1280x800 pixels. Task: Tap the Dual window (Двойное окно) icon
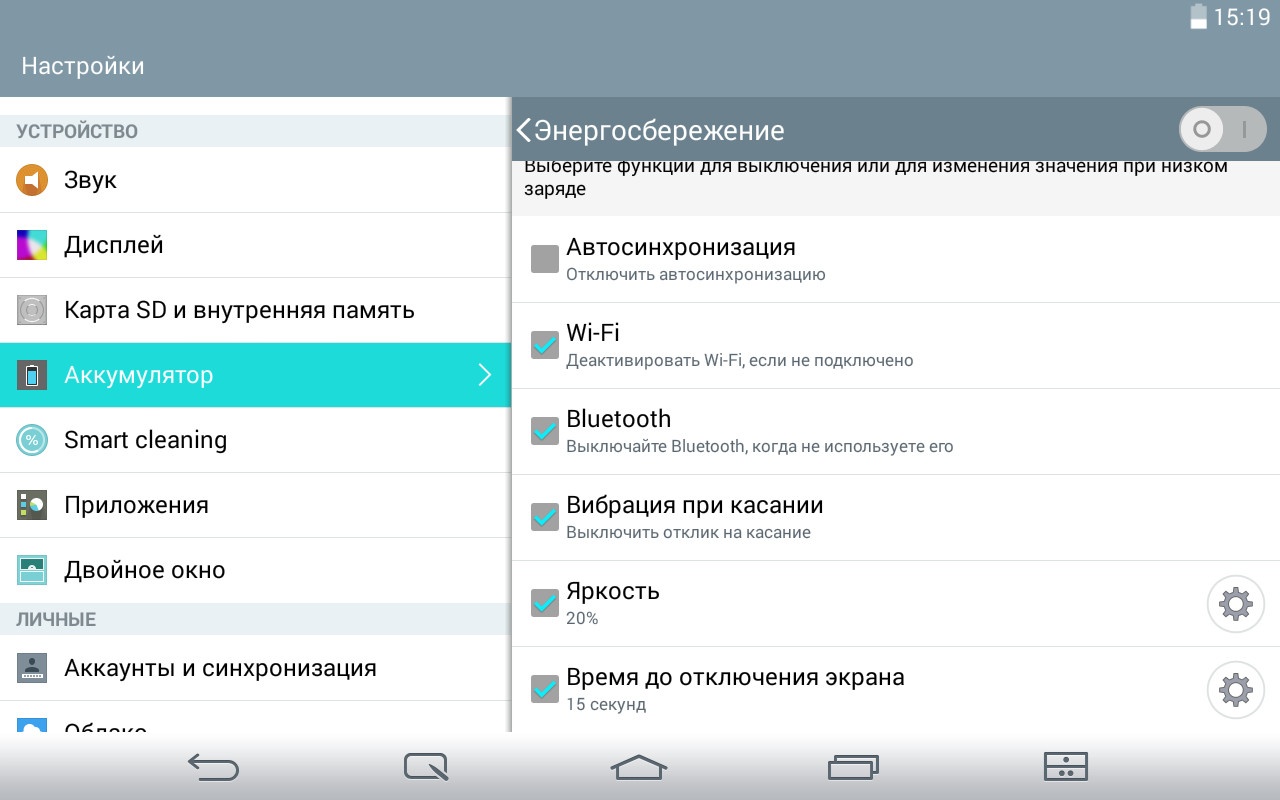point(32,570)
